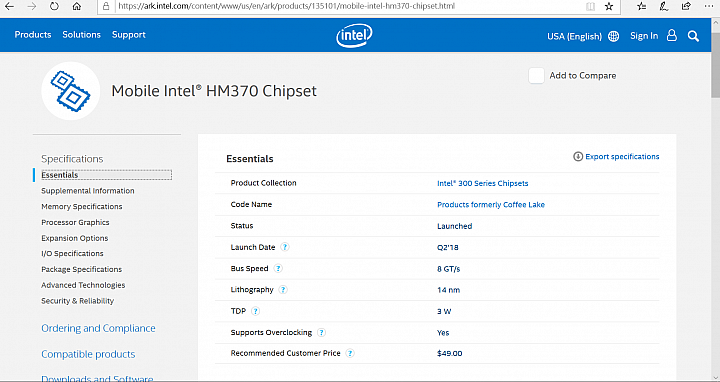Screen dimensions: 720x382
Task: Jump to Processor Graphics section
Action: pos(75,222)
